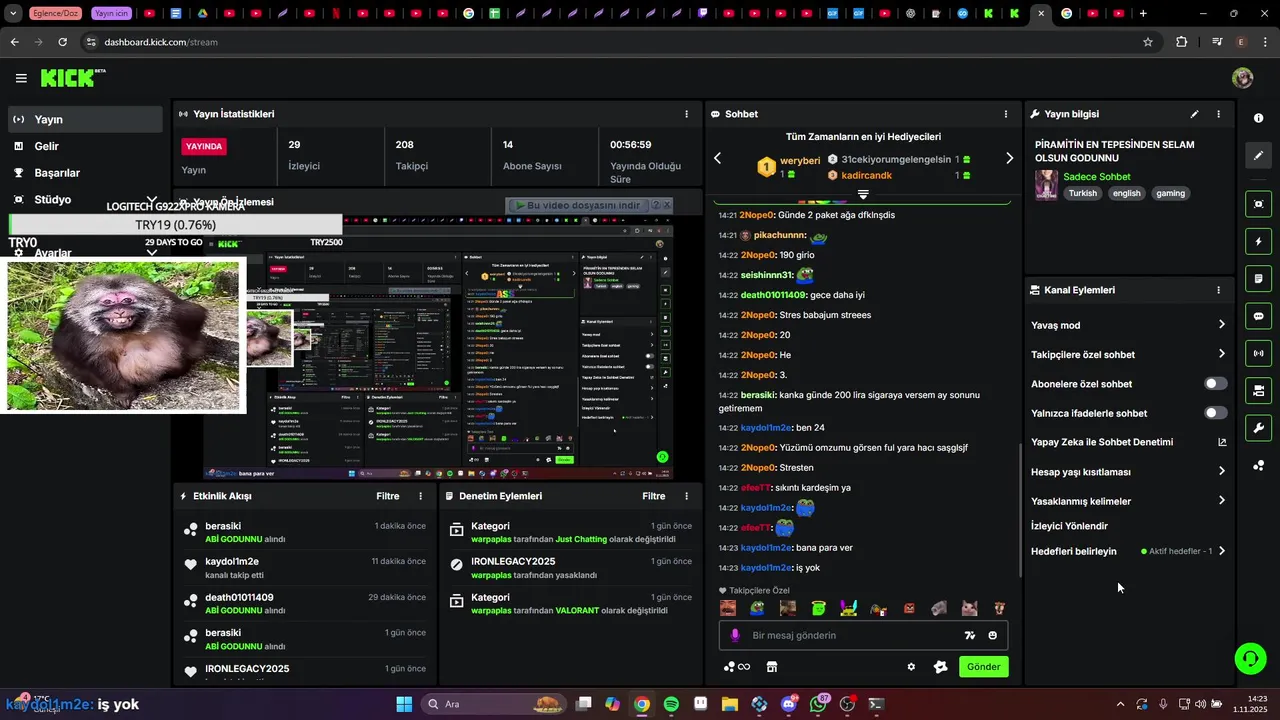1280x720 pixels.
Task: Toggle the channel actions camera widget icon
Action: pos(1258,390)
